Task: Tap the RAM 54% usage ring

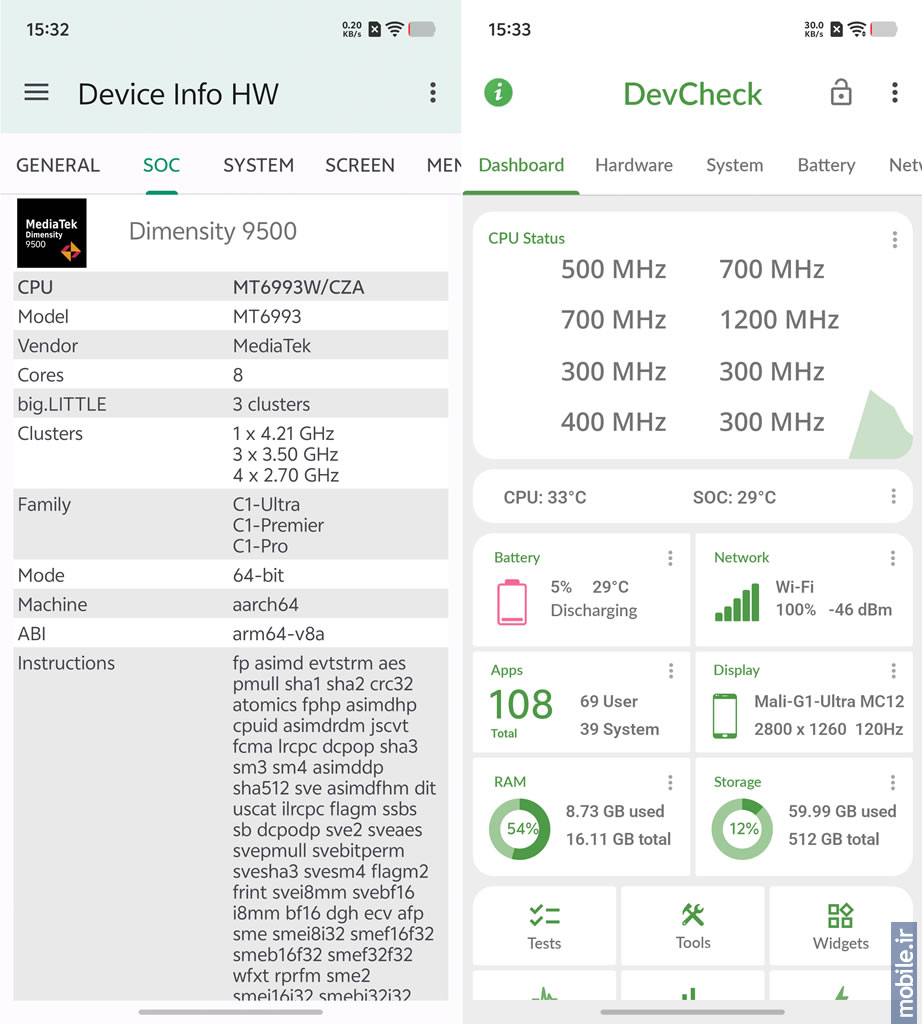Action: coord(519,828)
